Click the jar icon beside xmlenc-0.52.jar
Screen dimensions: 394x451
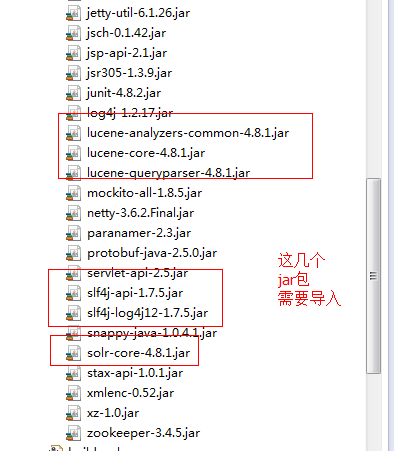(73, 393)
